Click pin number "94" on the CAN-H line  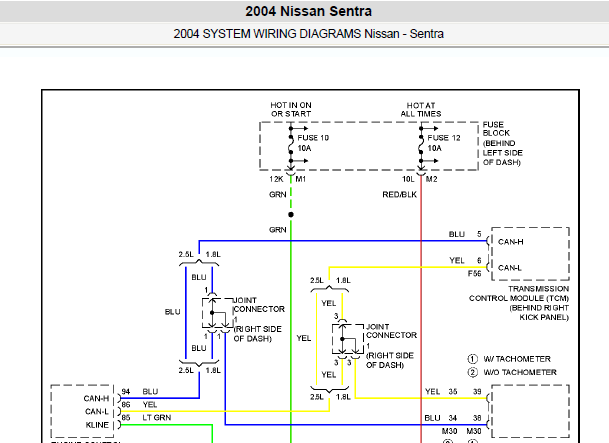tap(125, 391)
